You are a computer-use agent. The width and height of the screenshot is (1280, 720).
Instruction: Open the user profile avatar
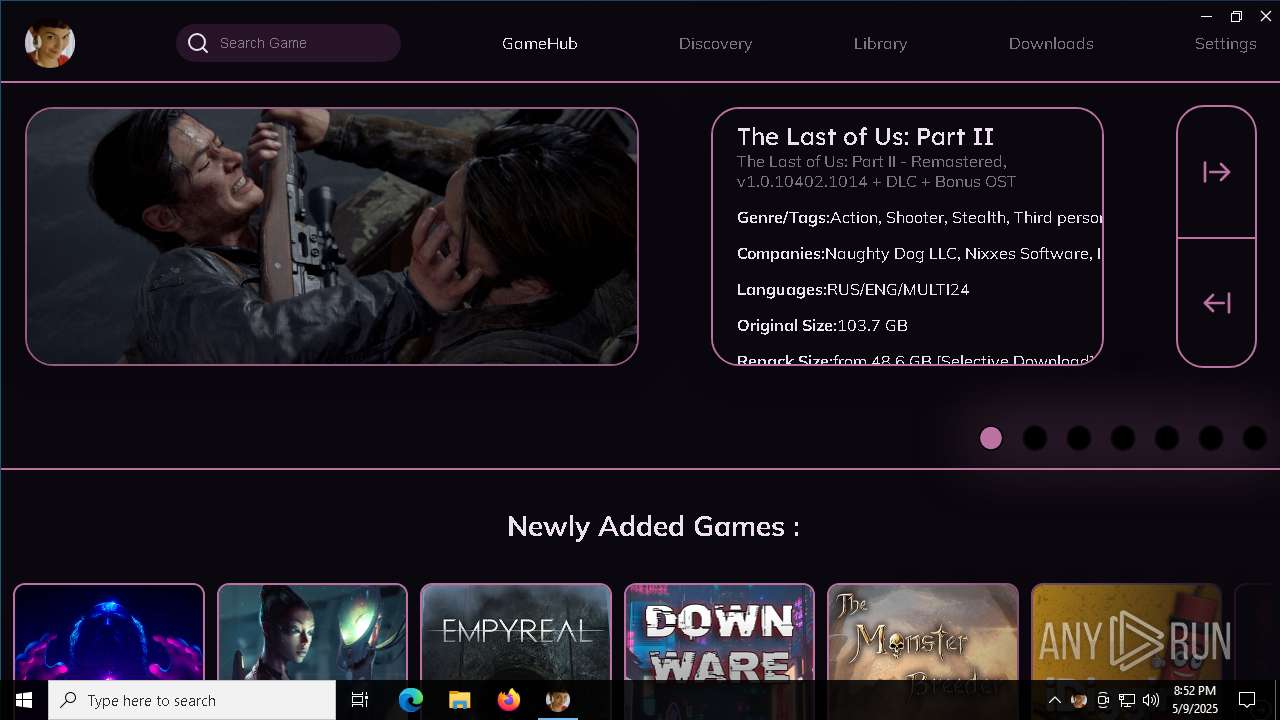(50, 43)
